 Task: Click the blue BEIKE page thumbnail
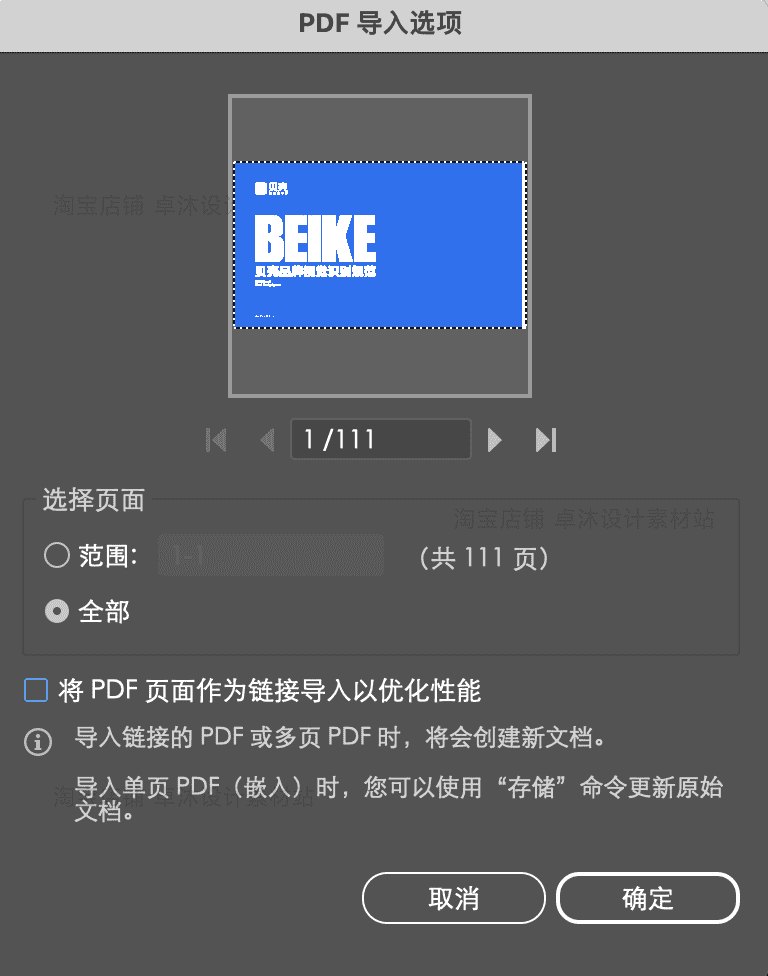click(380, 245)
